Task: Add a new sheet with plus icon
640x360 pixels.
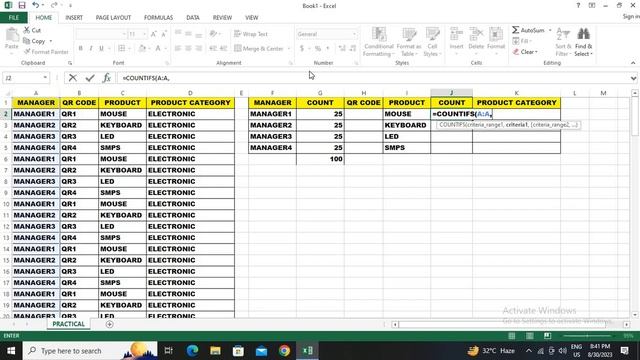Action: click(x=109, y=324)
